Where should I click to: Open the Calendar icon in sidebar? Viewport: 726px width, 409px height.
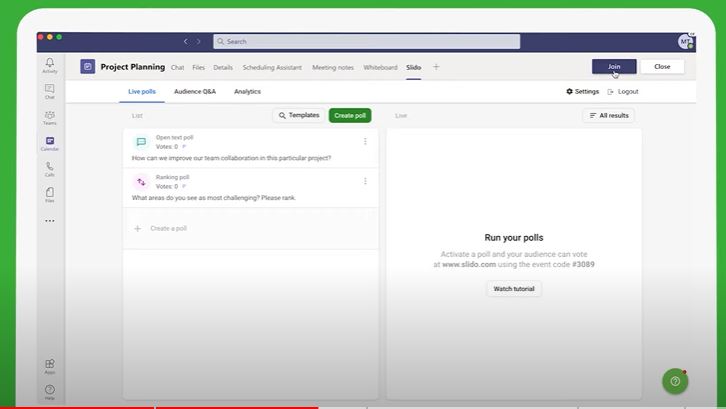(49, 143)
